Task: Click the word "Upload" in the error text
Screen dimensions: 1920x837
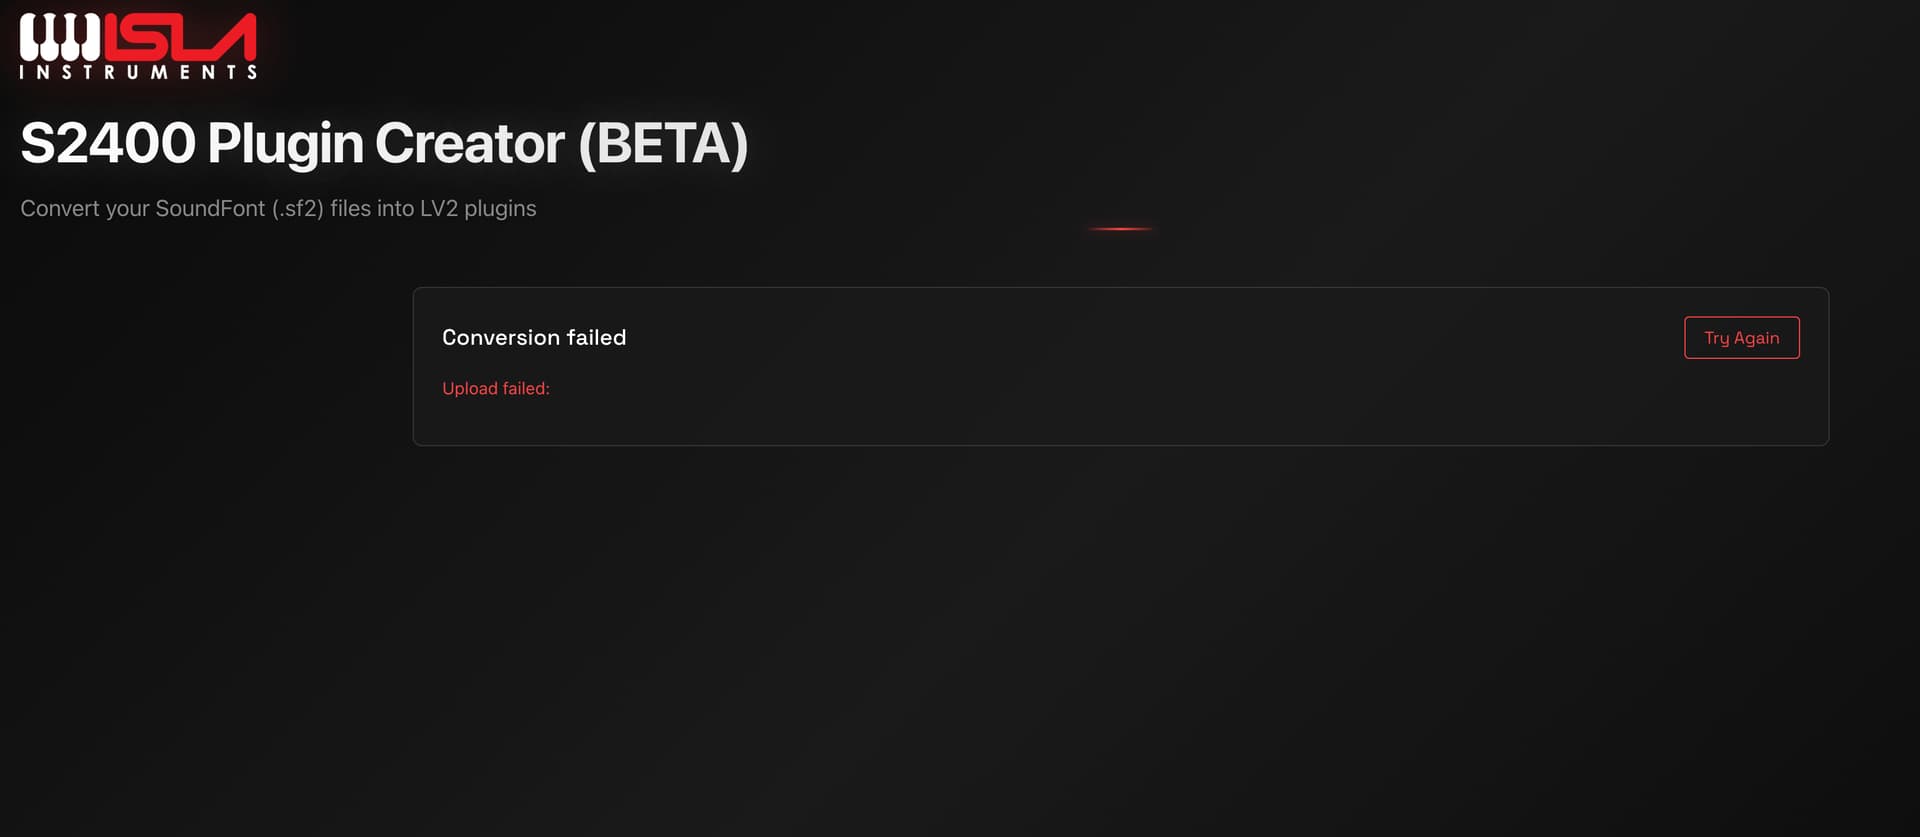Action: (x=469, y=388)
